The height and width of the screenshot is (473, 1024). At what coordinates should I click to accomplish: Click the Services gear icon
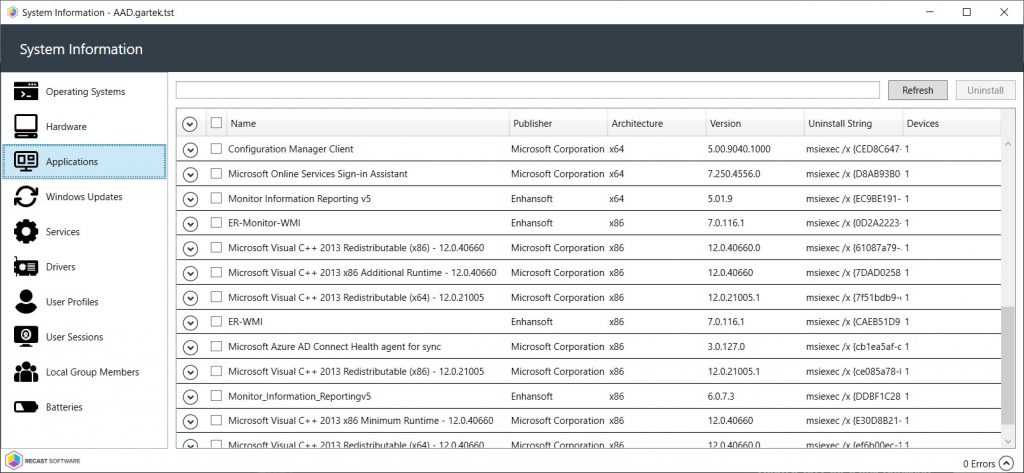pyautogui.click(x=25, y=232)
